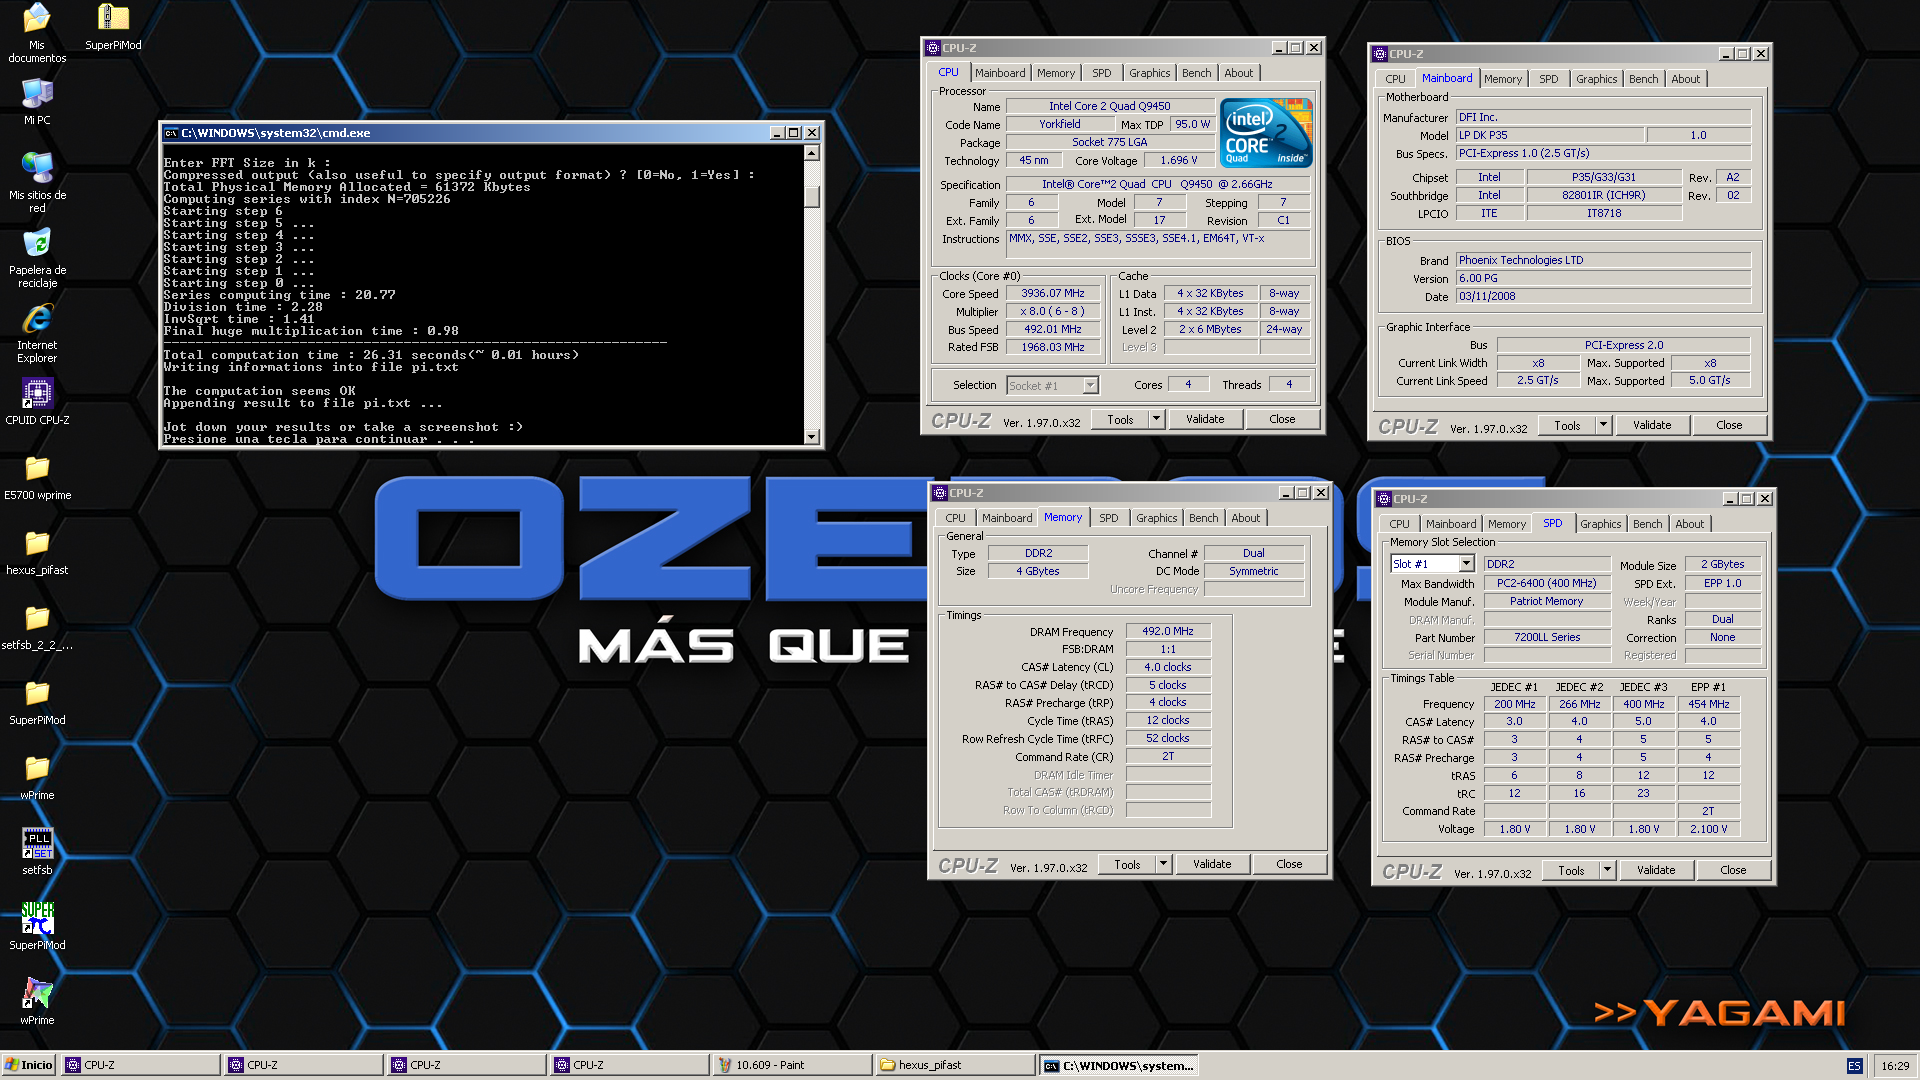Select CPU tab in Memory window

[x=955, y=518]
